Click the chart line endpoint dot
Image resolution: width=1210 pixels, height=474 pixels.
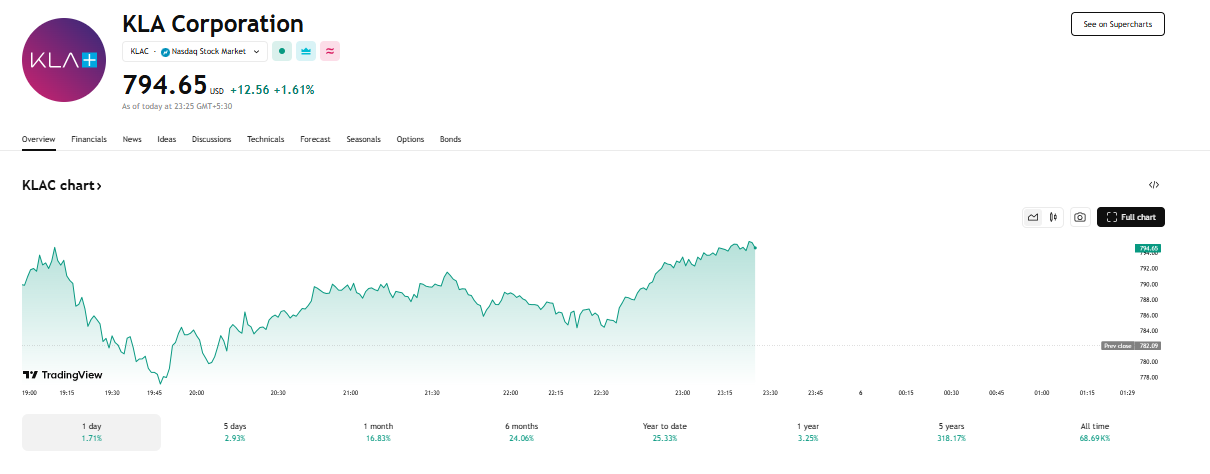[x=755, y=247]
